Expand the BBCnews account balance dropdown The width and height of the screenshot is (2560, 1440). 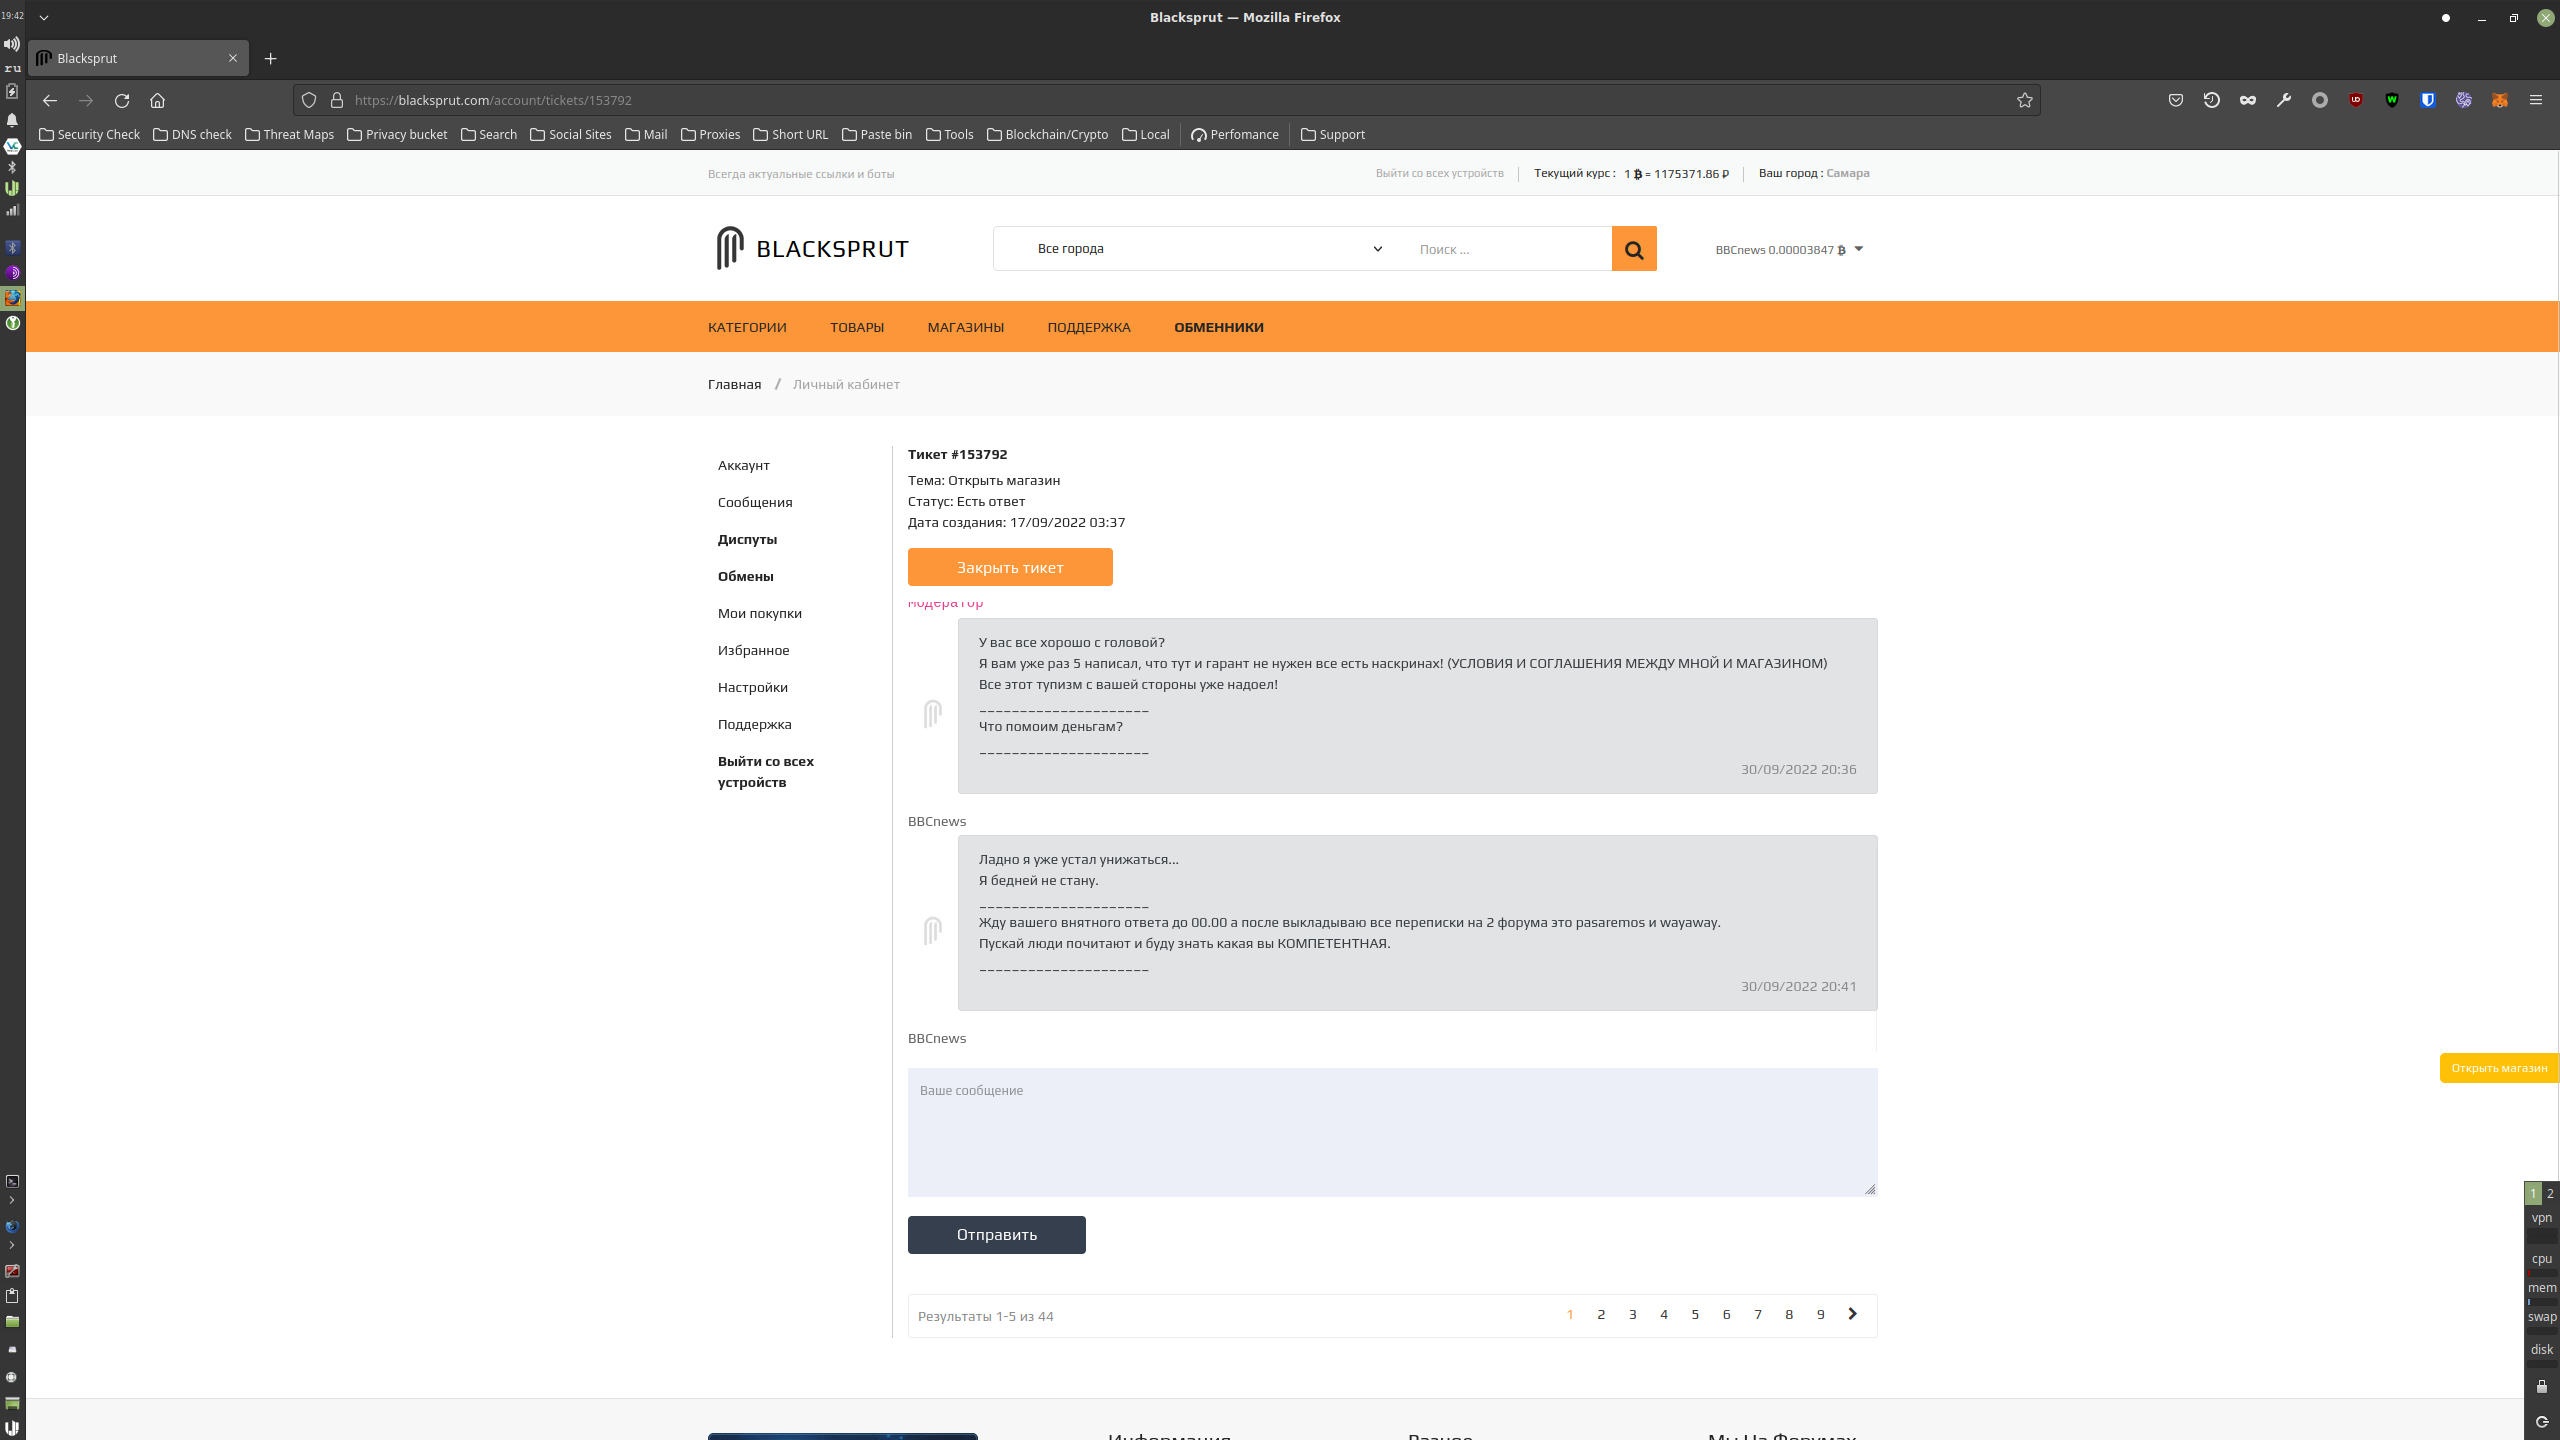pos(1790,250)
